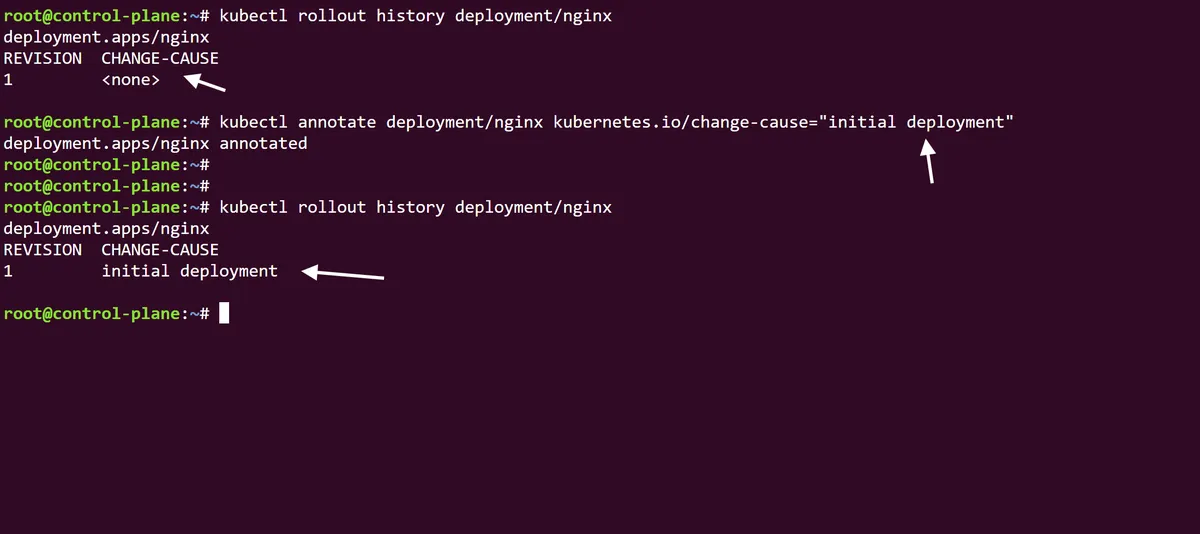Click 'initial deployment' in the final history output

pyautogui.click(x=189, y=271)
